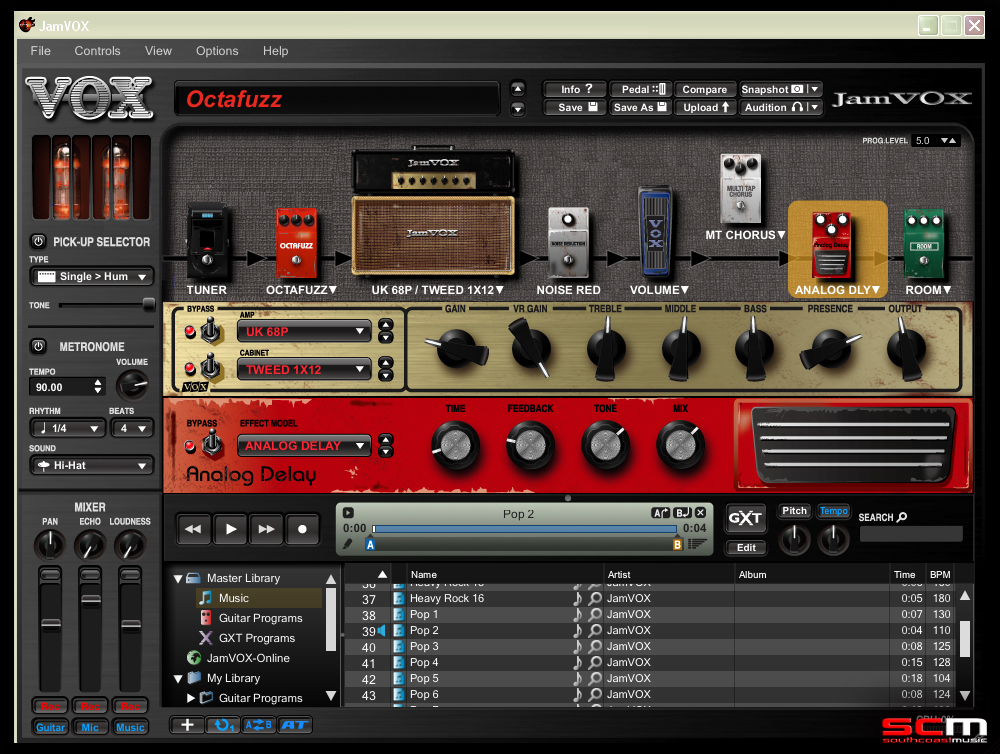Flip the Cabinet bypass toggle switch

pos(210,367)
